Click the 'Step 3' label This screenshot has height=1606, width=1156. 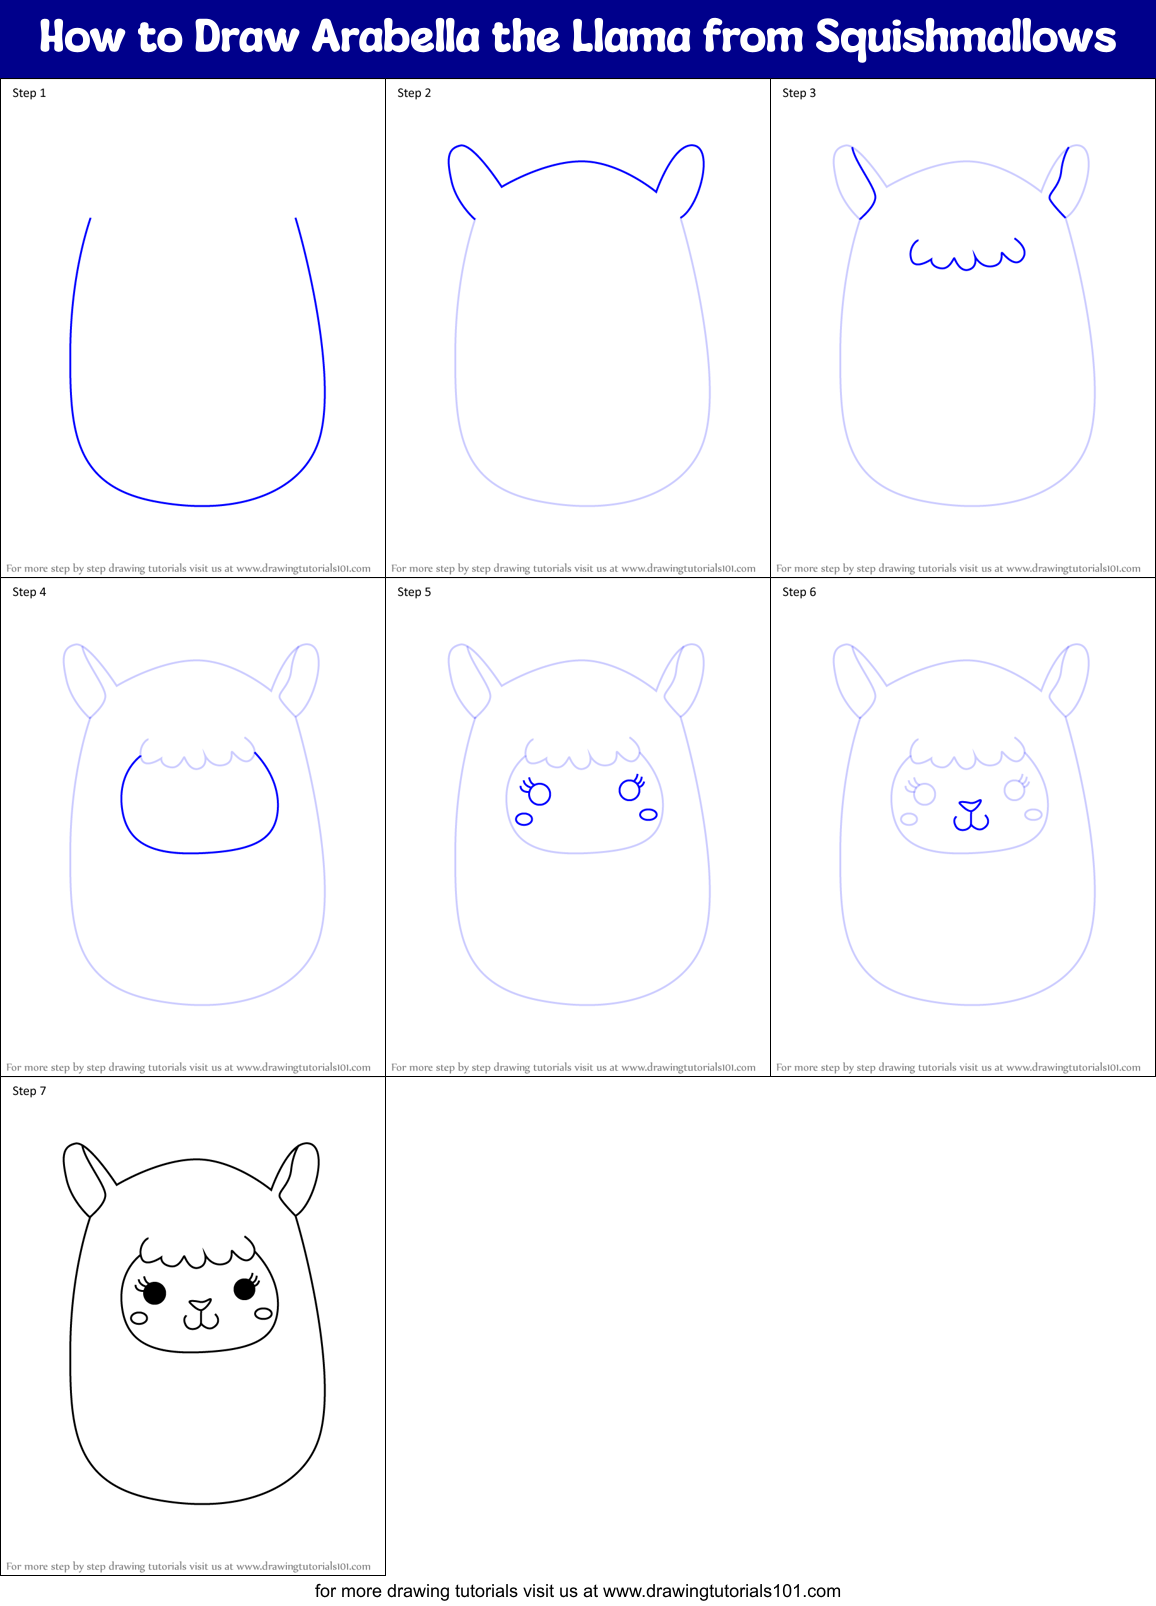click(x=799, y=93)
